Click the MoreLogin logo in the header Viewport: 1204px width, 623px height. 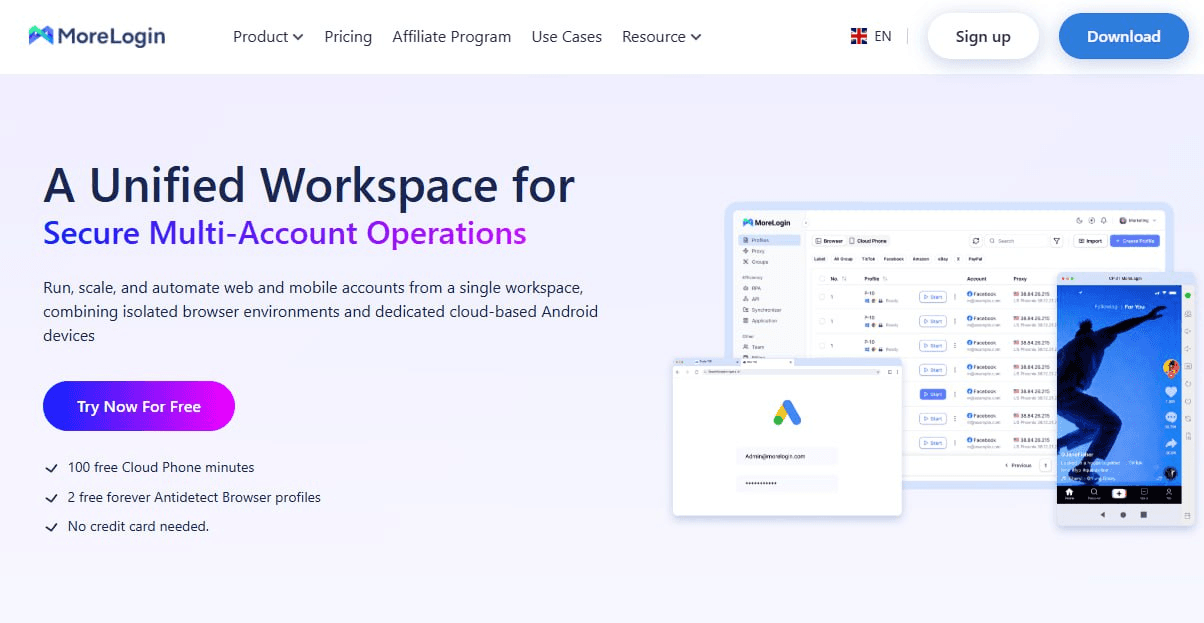97,36
